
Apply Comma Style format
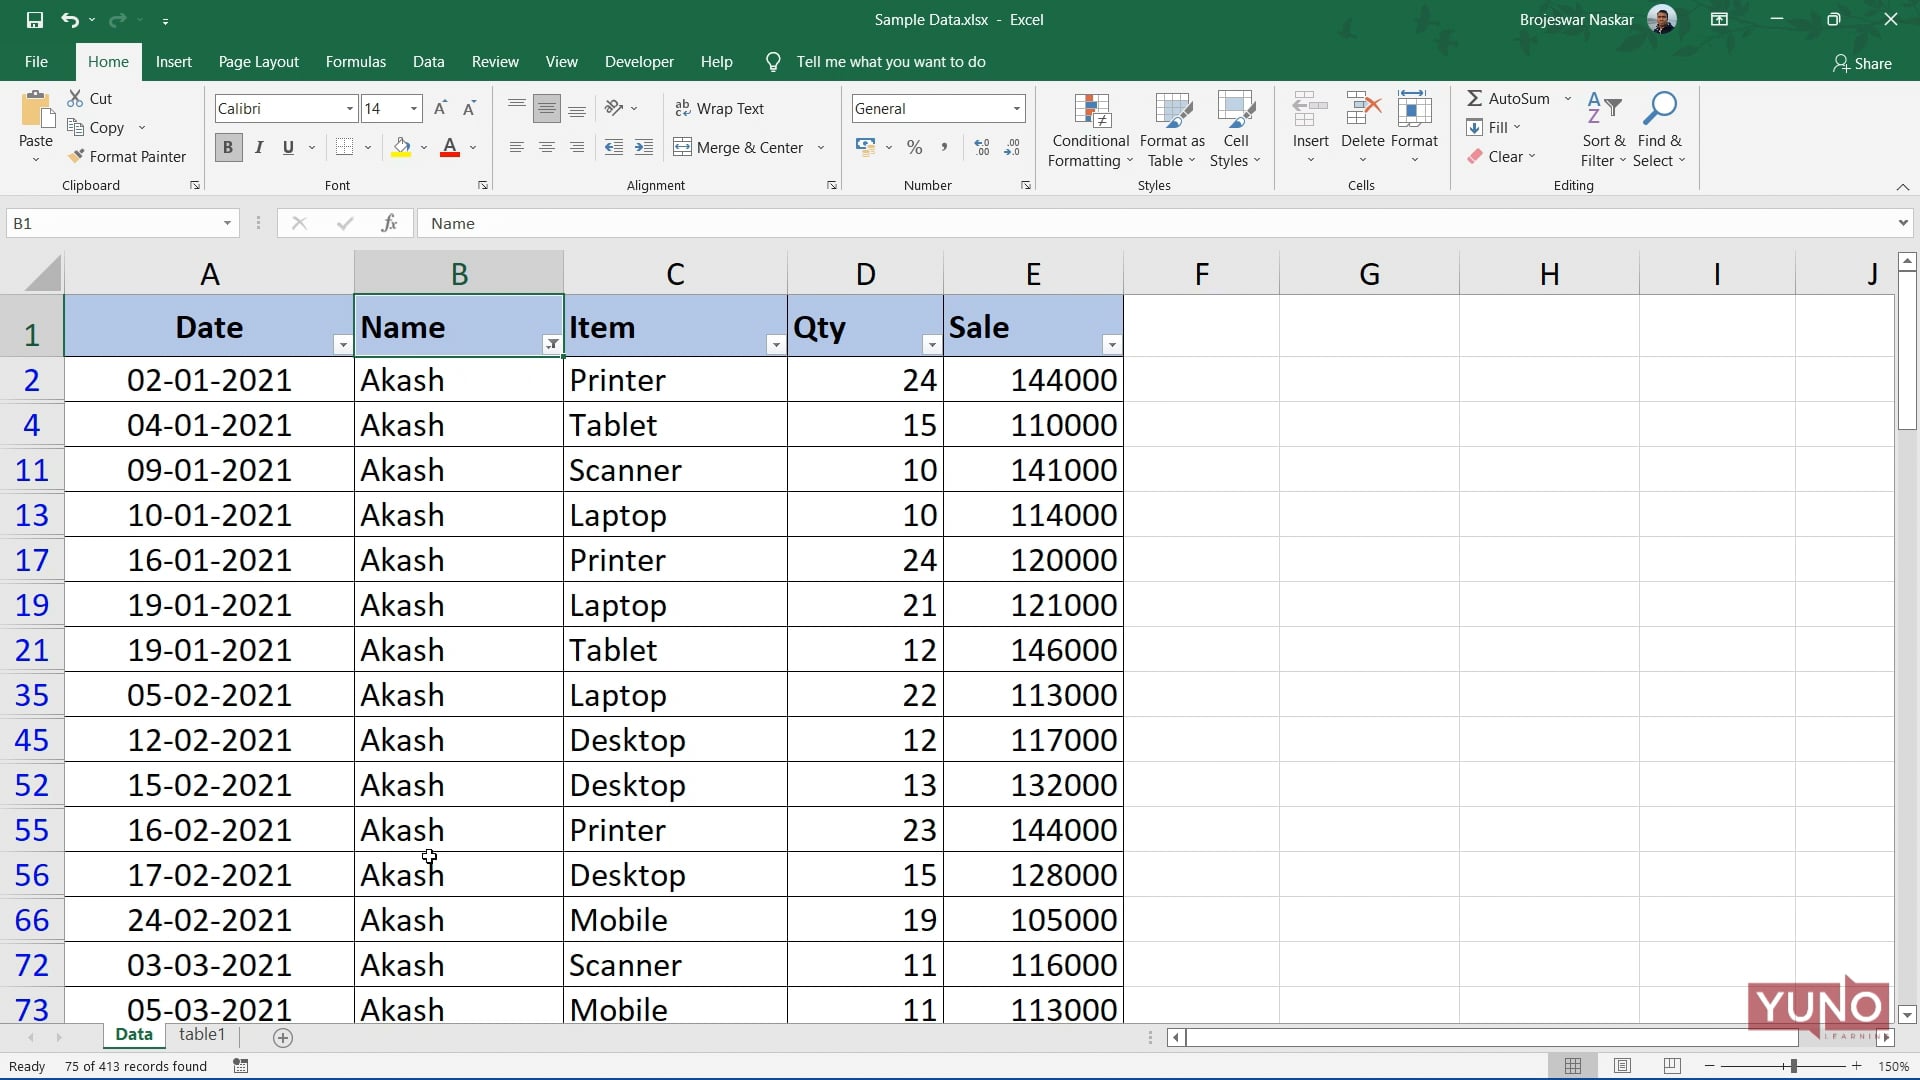point(944,147)
